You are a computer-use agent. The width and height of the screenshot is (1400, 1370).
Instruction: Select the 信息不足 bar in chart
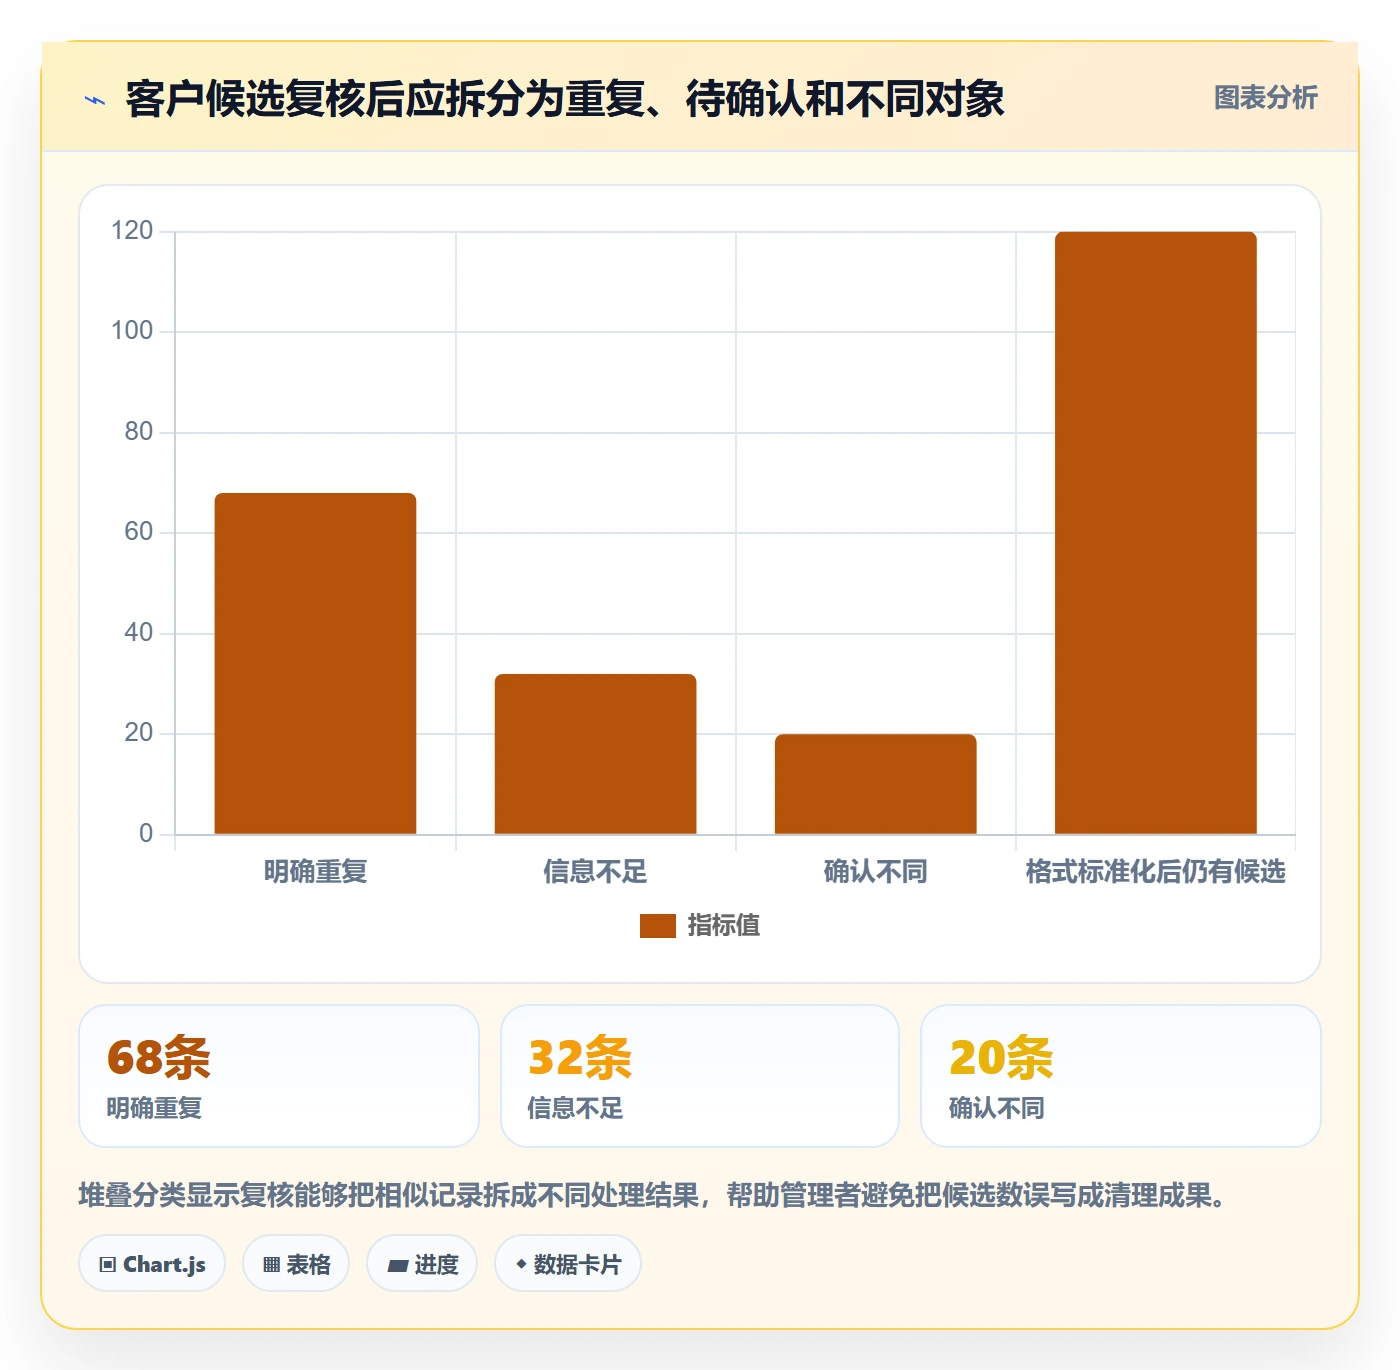coord(595,754)
